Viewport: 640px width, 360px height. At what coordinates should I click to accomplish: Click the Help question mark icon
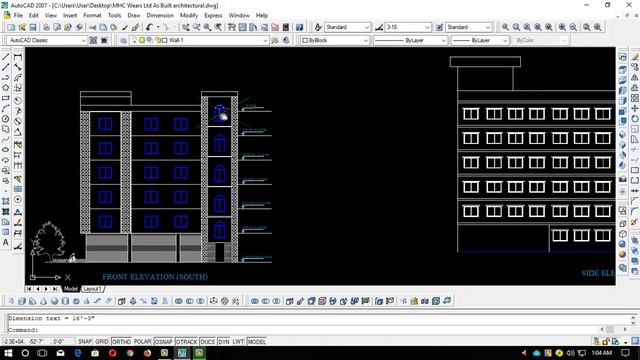pyautogui.click(x=300, y=27)
